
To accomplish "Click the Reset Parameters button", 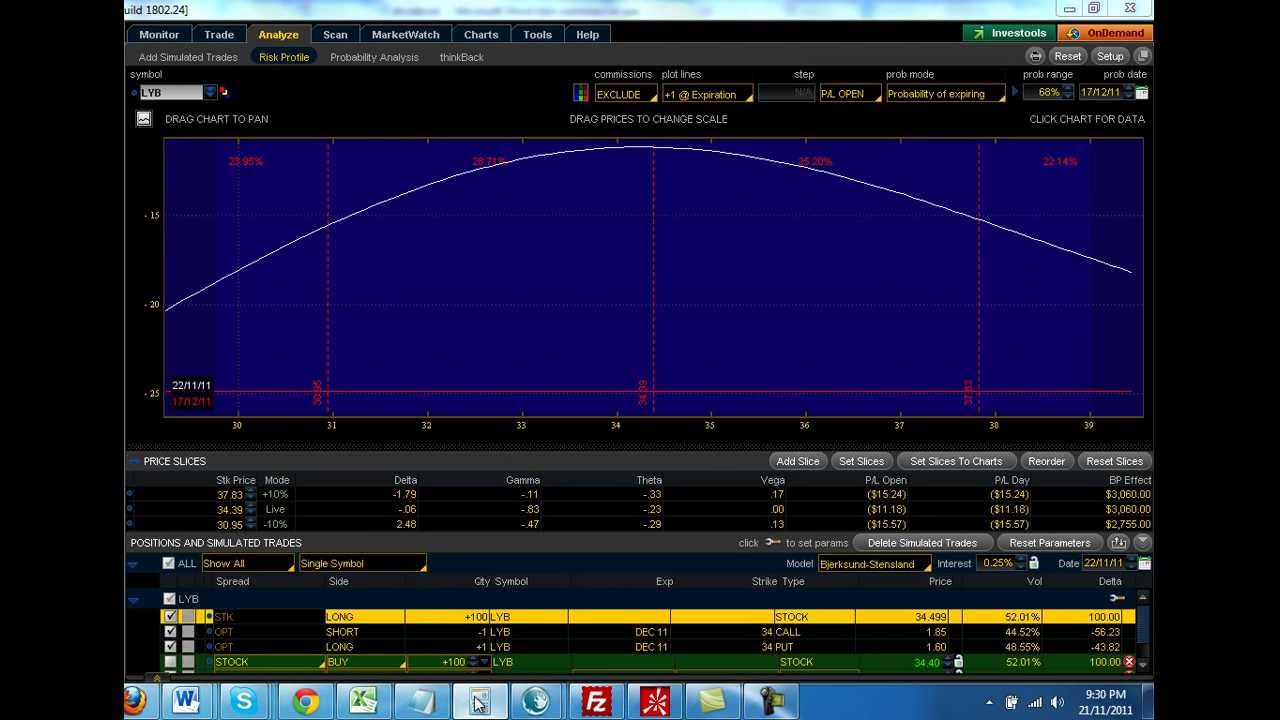I will tap(1050, 542).
